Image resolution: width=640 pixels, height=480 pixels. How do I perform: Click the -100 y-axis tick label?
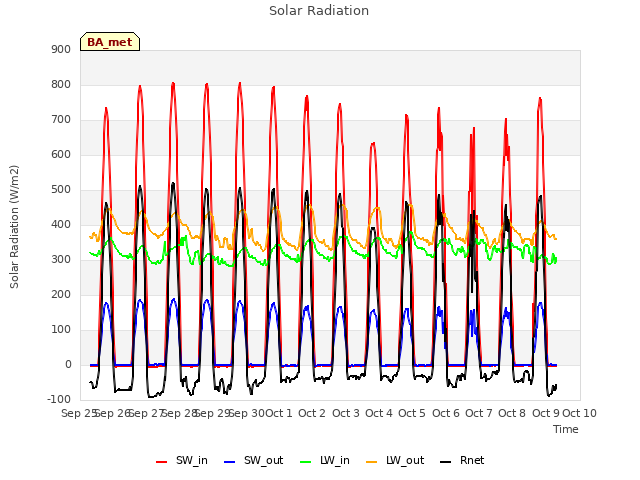(x=59, y=399)
